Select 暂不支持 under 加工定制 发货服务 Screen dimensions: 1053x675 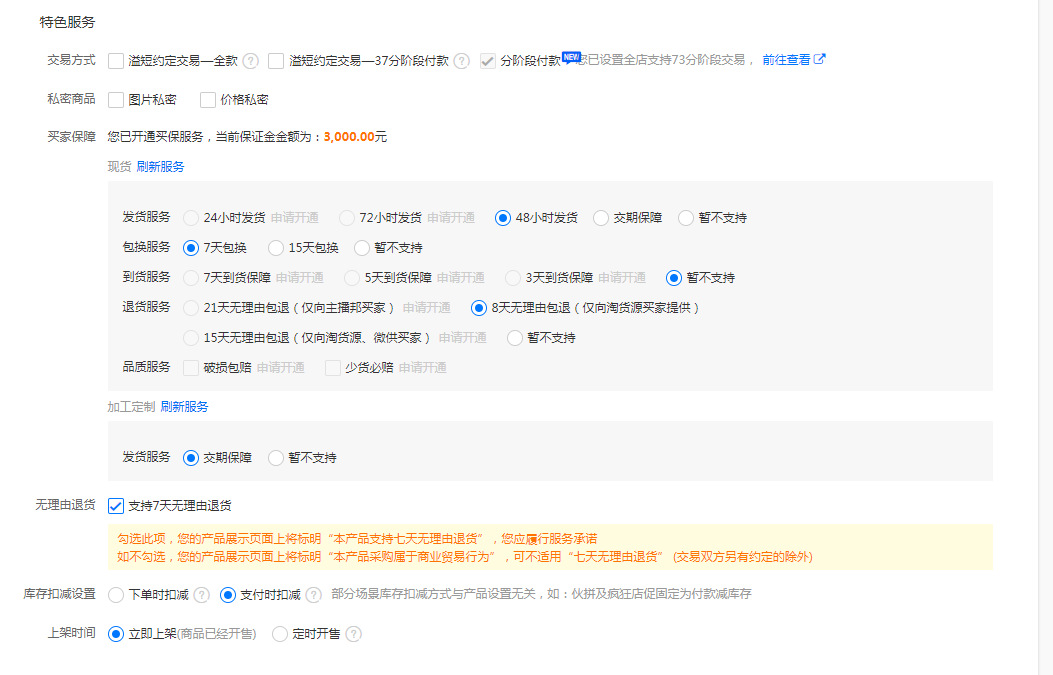(x=276, y=458)
